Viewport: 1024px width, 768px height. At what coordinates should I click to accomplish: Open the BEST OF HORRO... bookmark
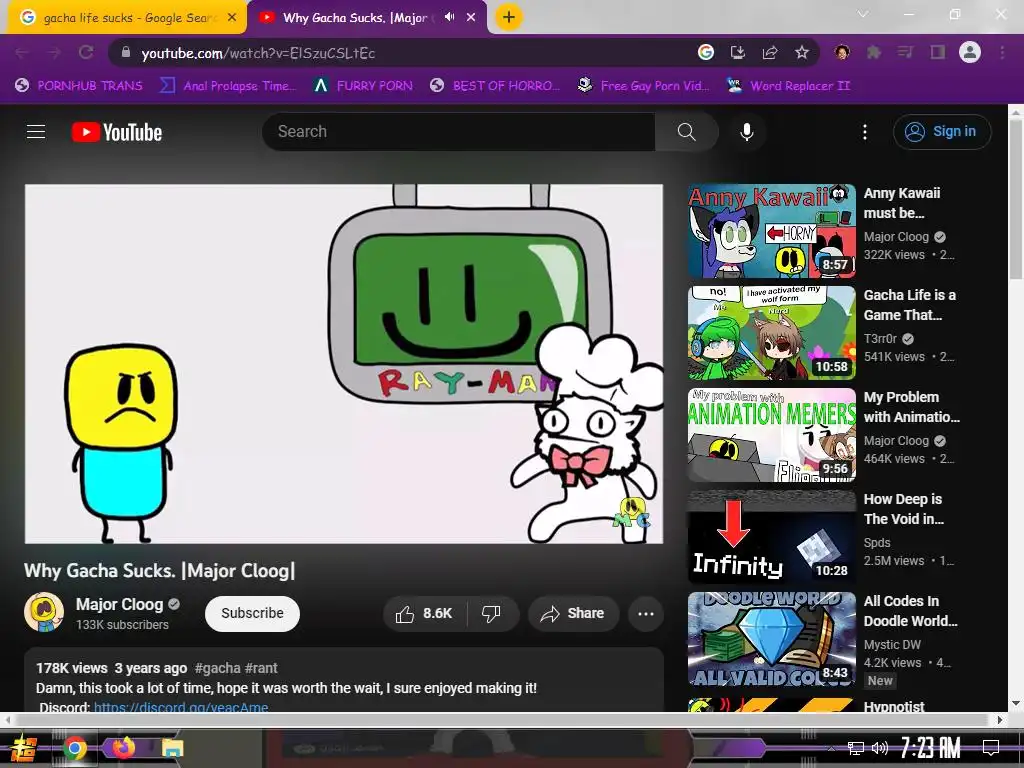click(x=494, y=86)
